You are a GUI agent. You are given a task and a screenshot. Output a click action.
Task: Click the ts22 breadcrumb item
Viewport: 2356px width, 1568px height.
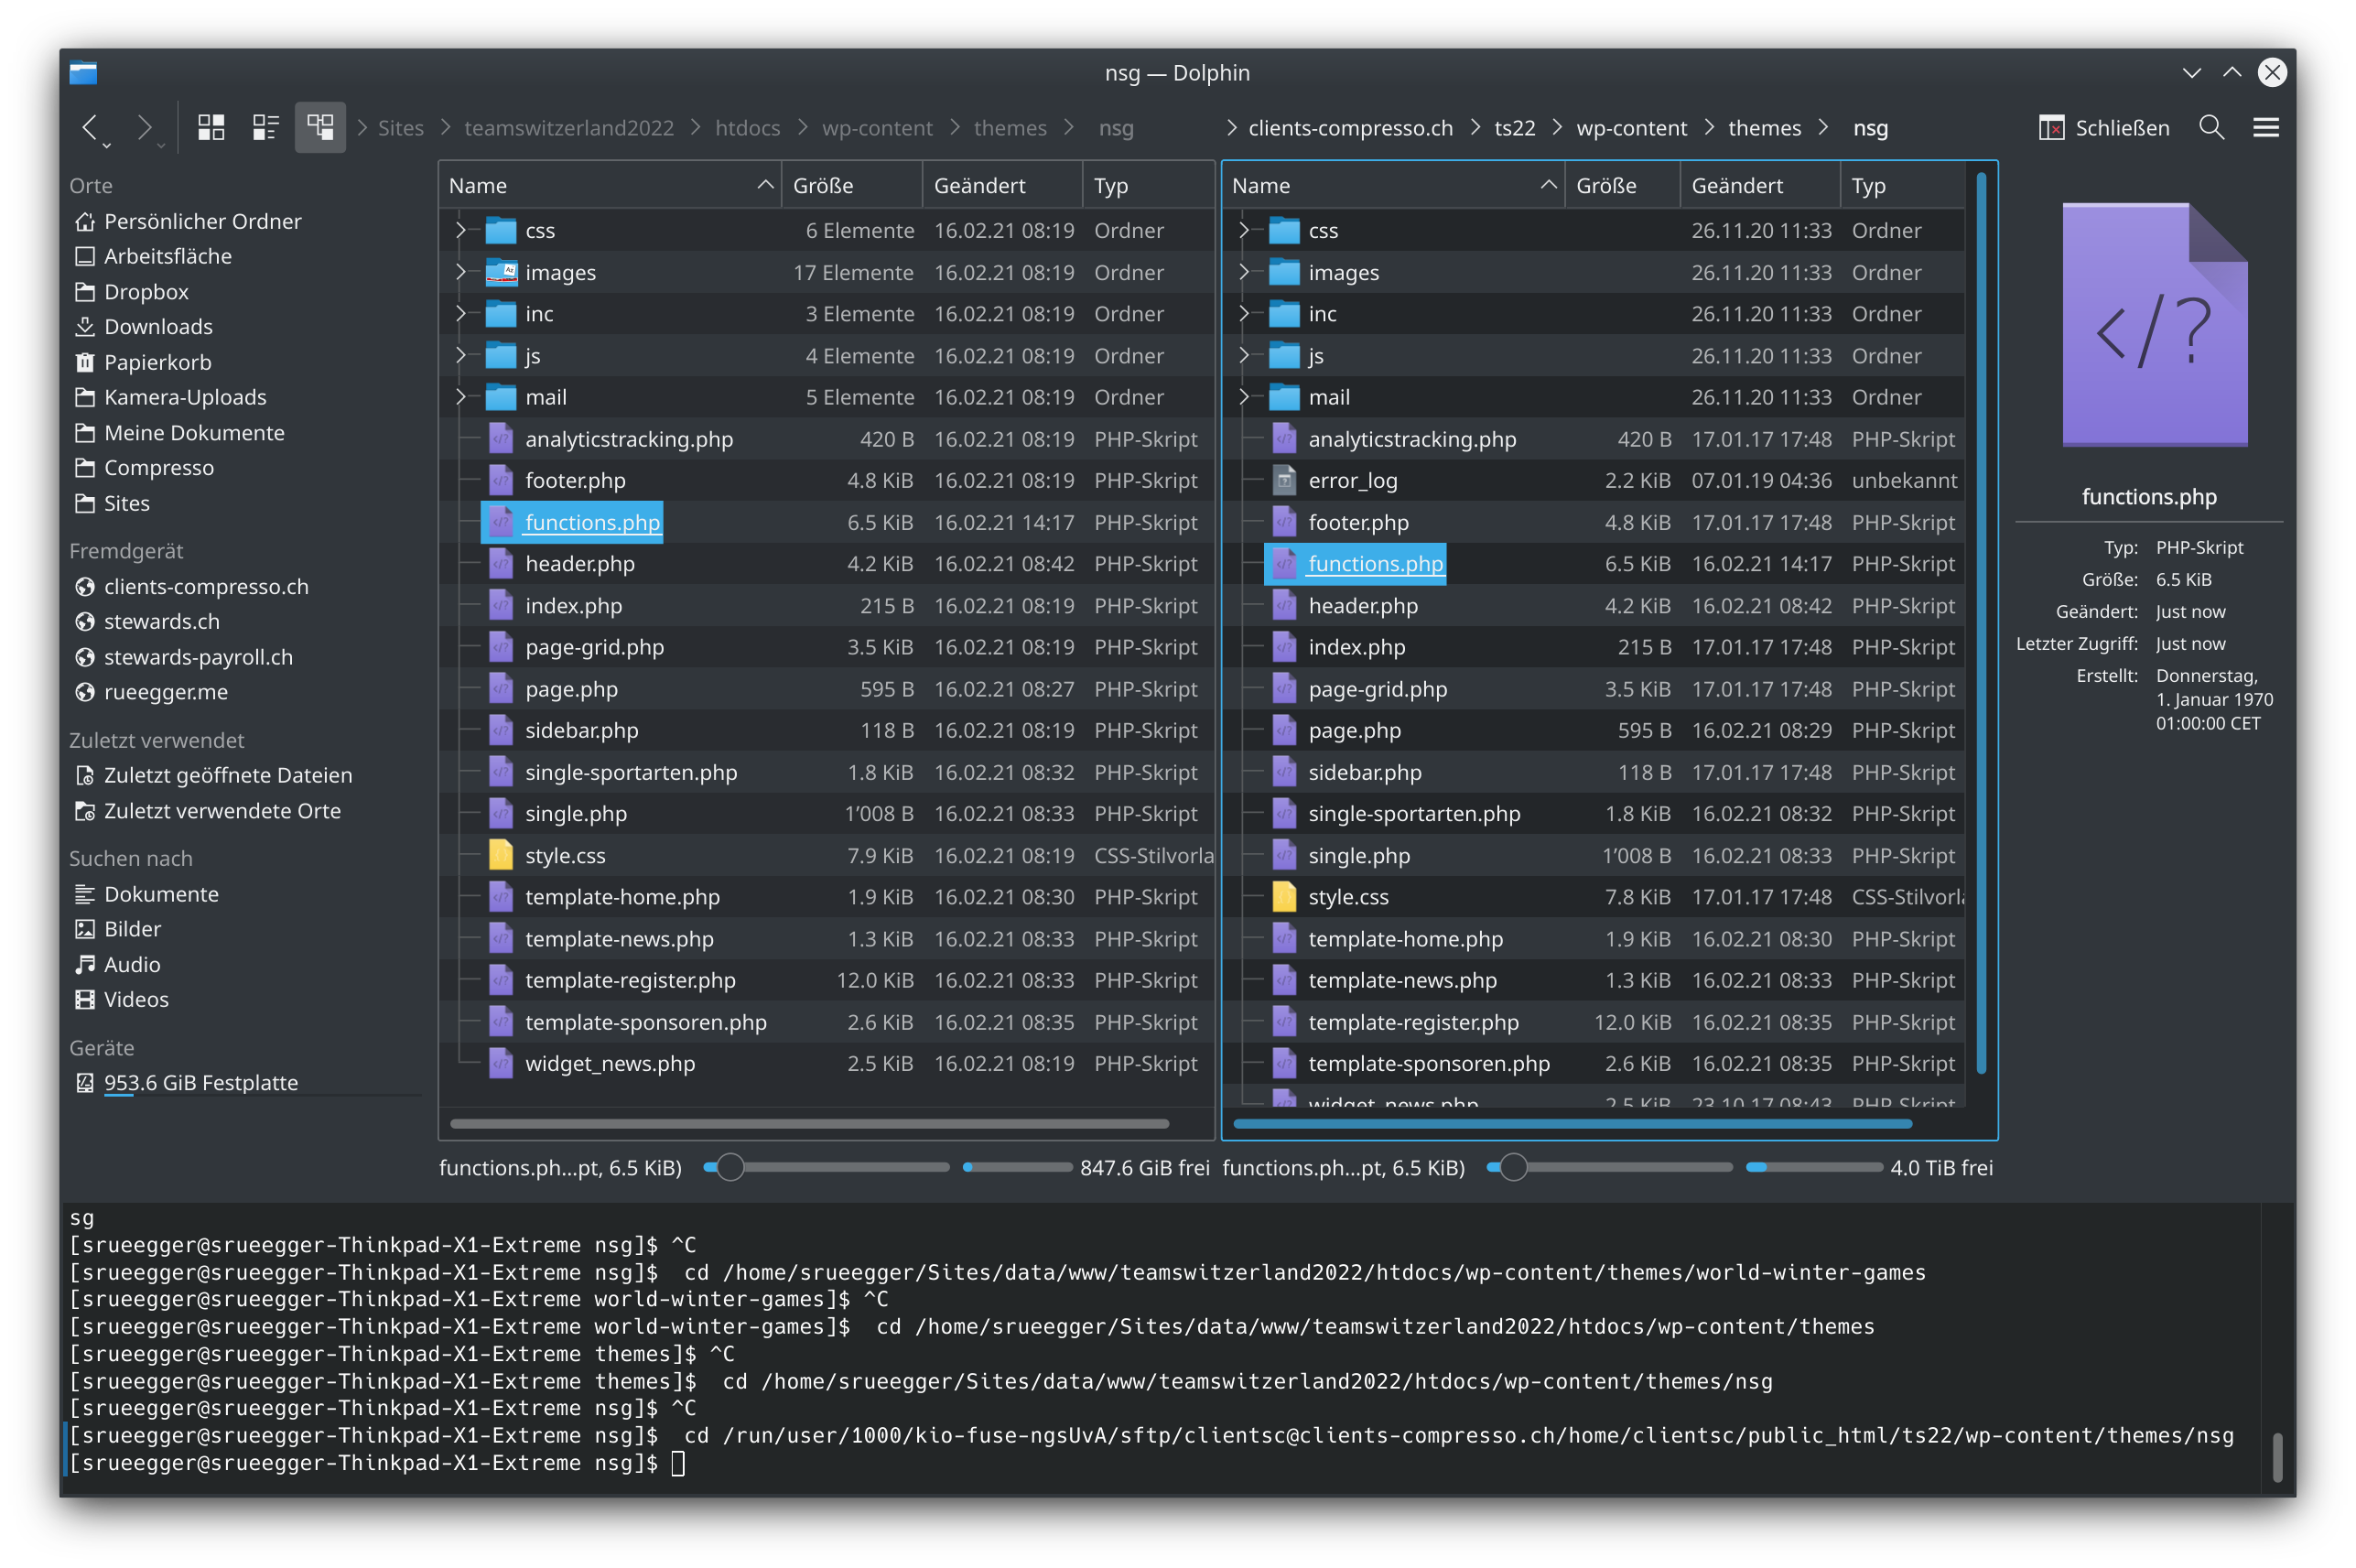(1514, 127)
